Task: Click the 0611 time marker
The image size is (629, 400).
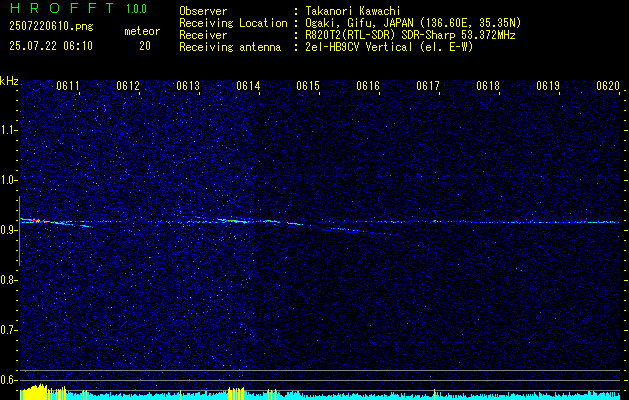Action: (68, 86)
